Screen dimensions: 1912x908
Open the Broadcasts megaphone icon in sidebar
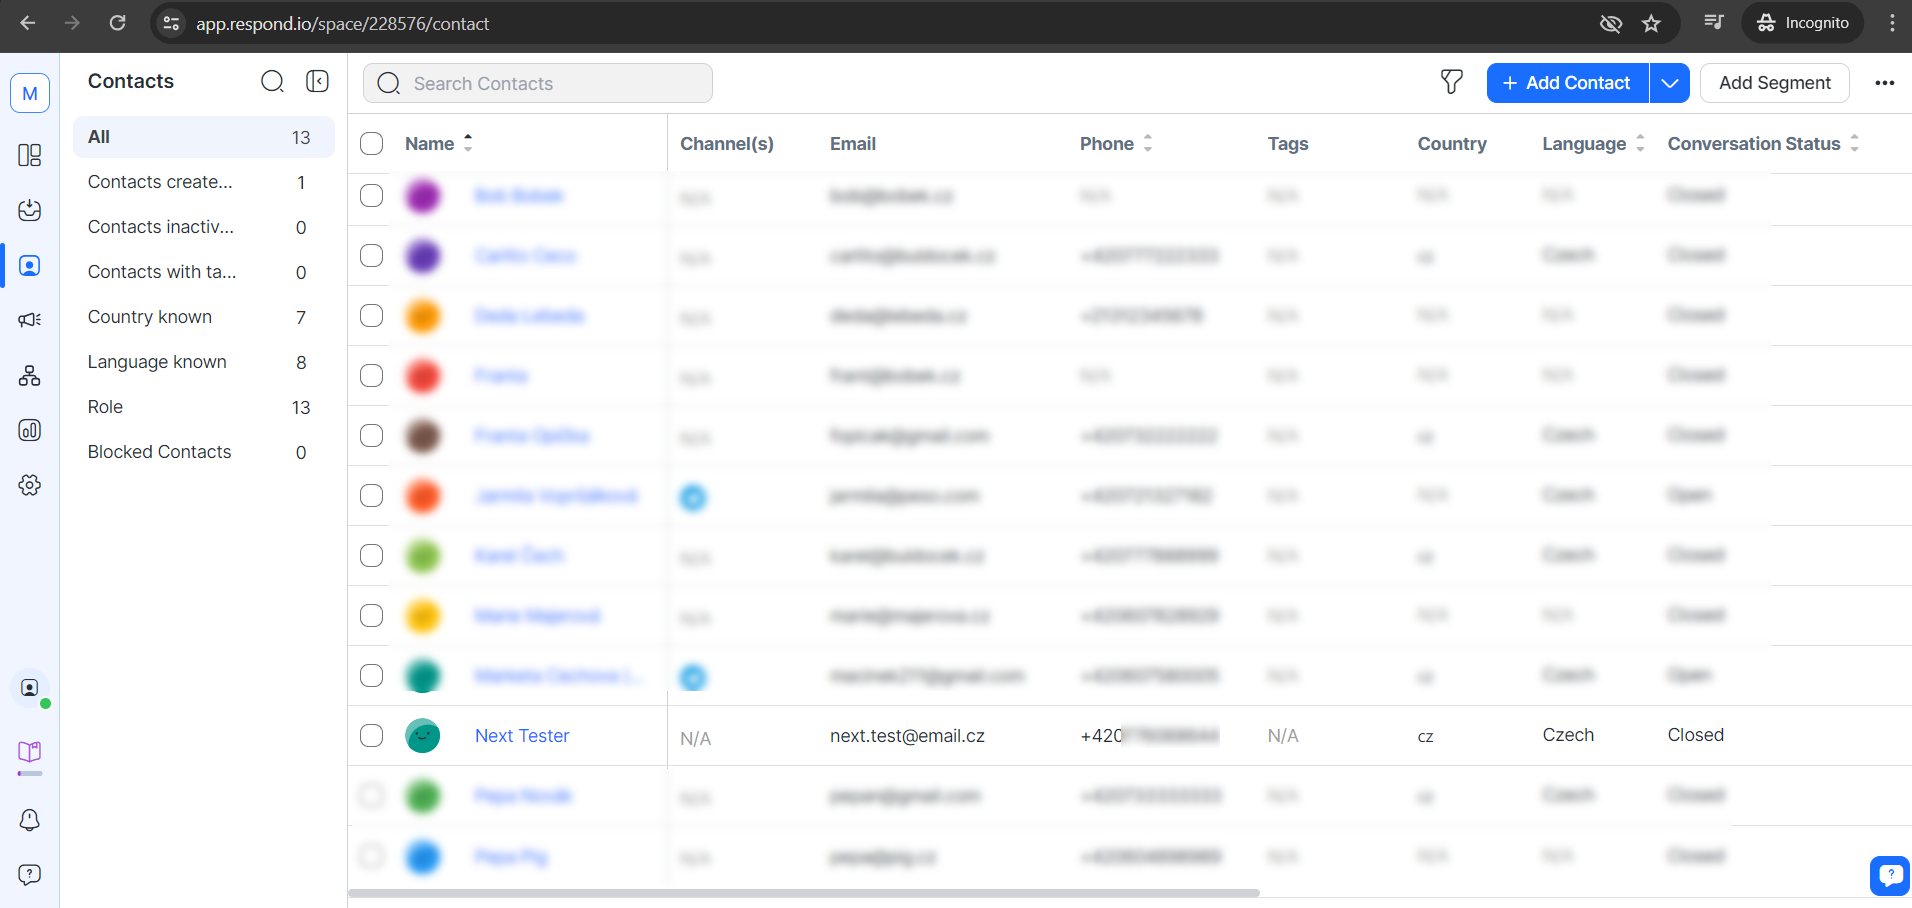point(30,320)
